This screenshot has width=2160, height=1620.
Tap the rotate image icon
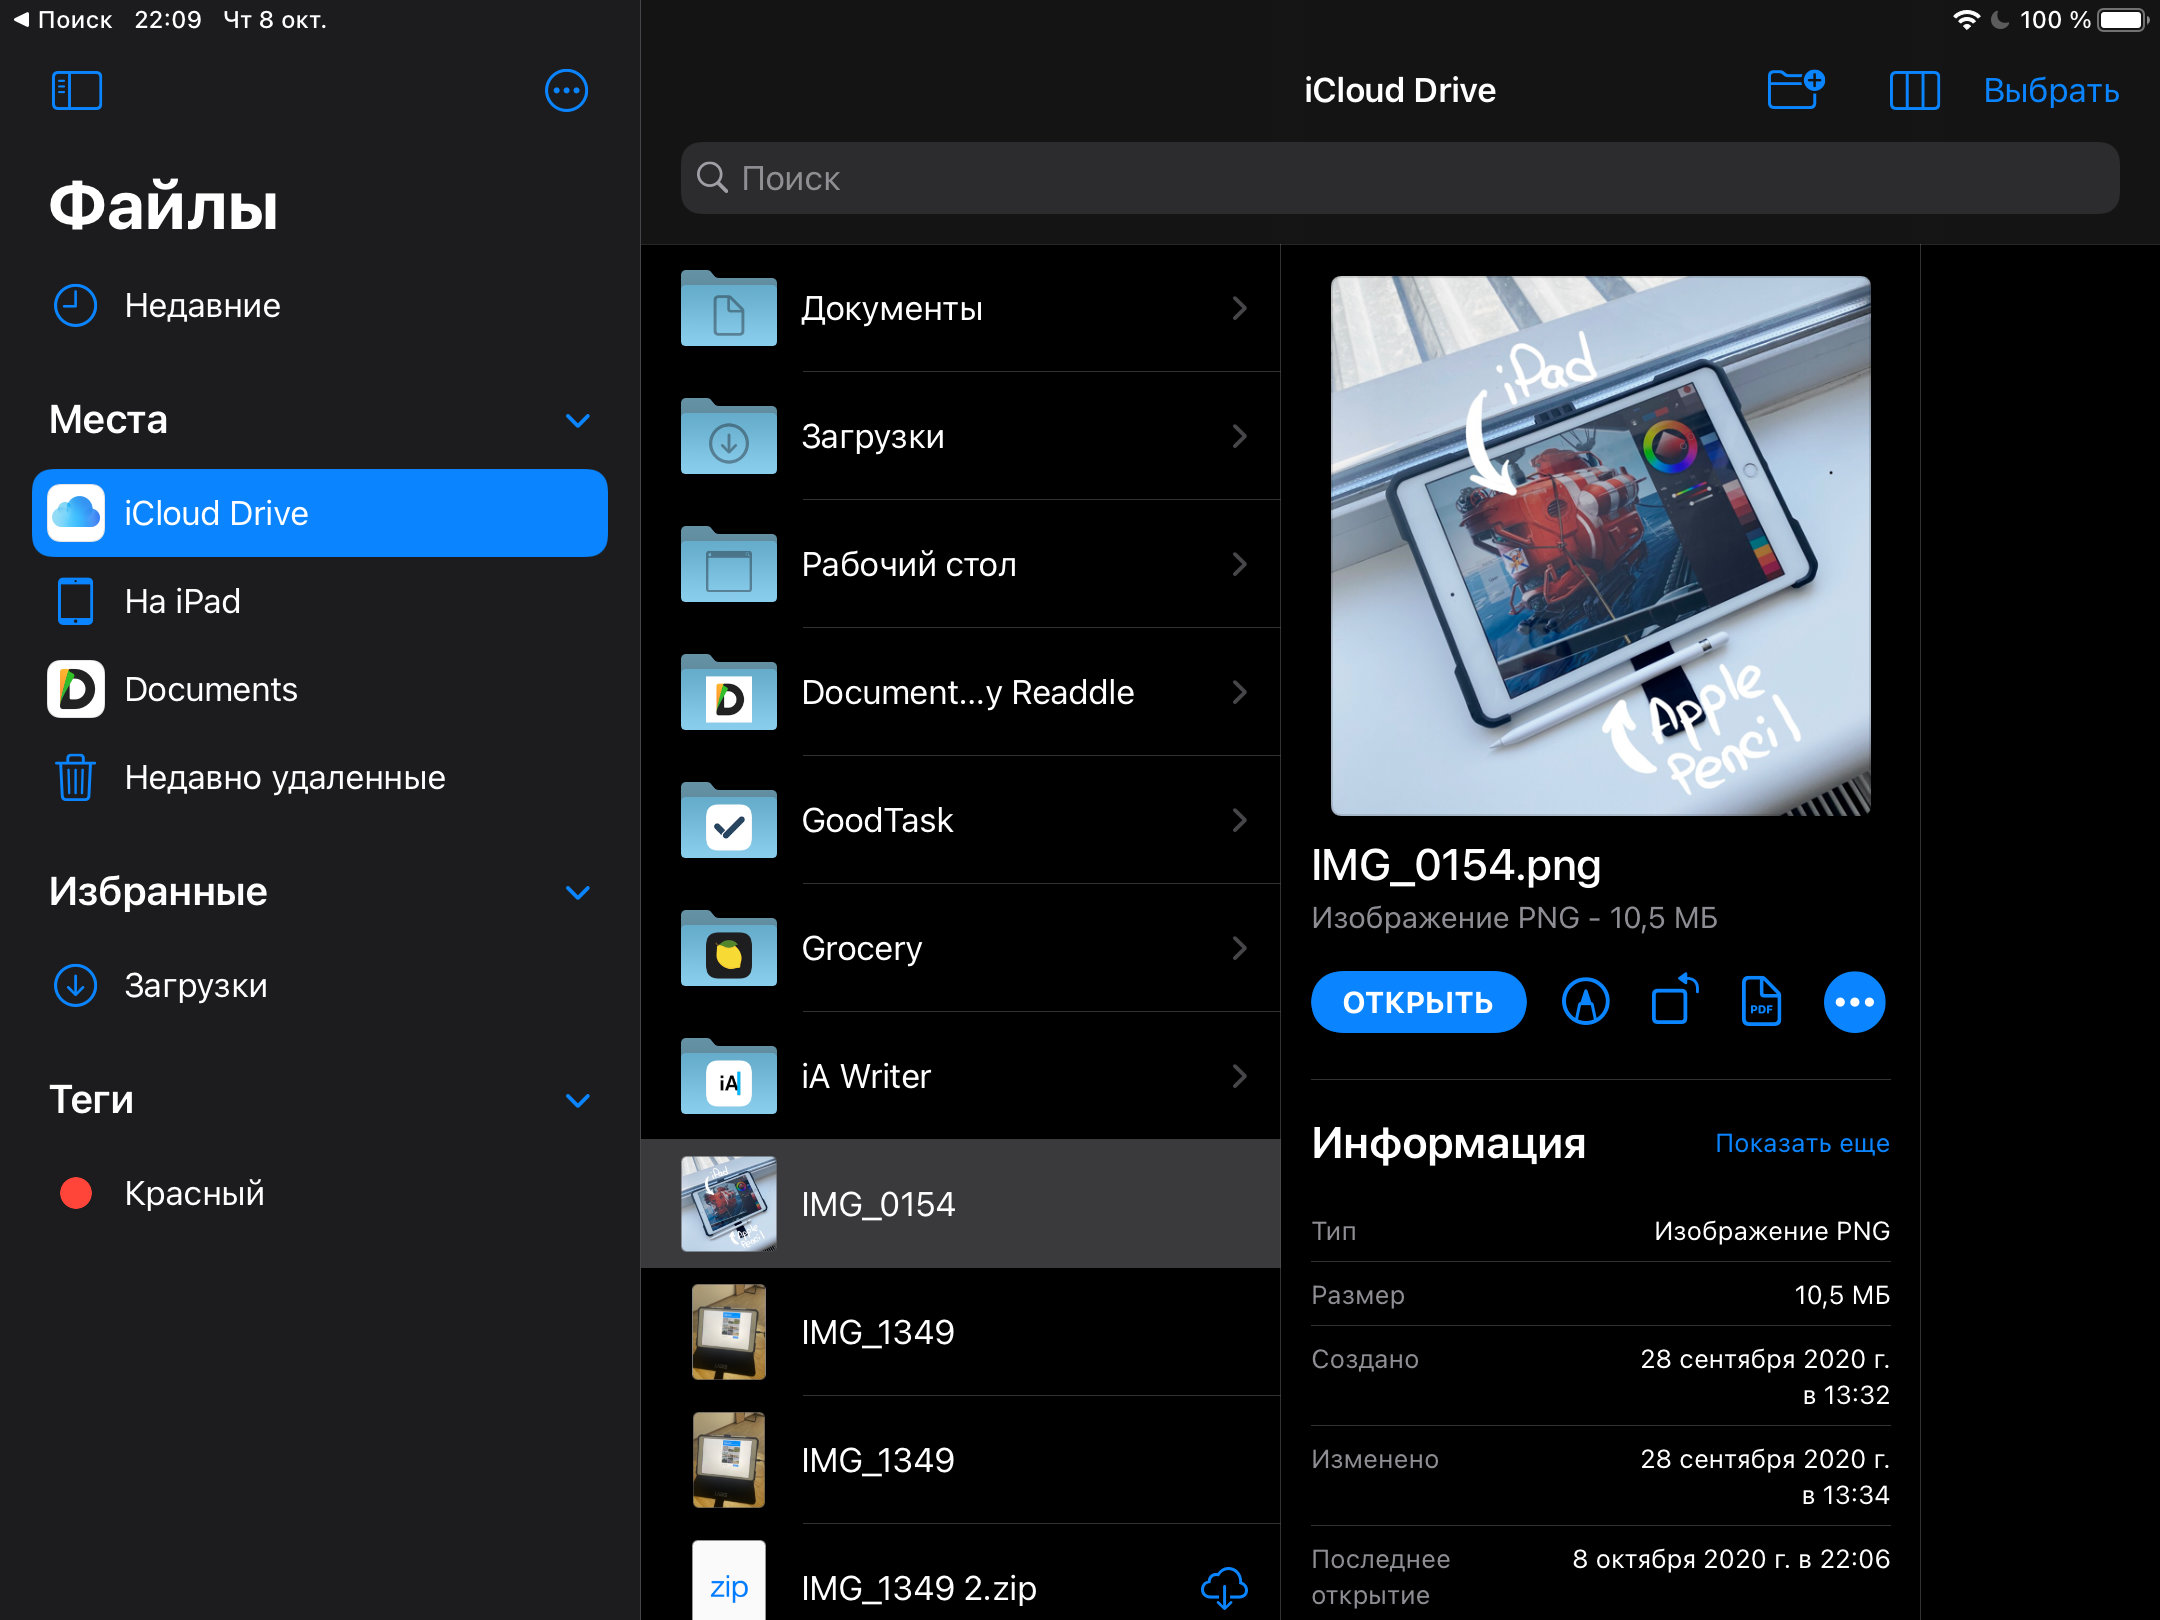tap(1674, 1000)
